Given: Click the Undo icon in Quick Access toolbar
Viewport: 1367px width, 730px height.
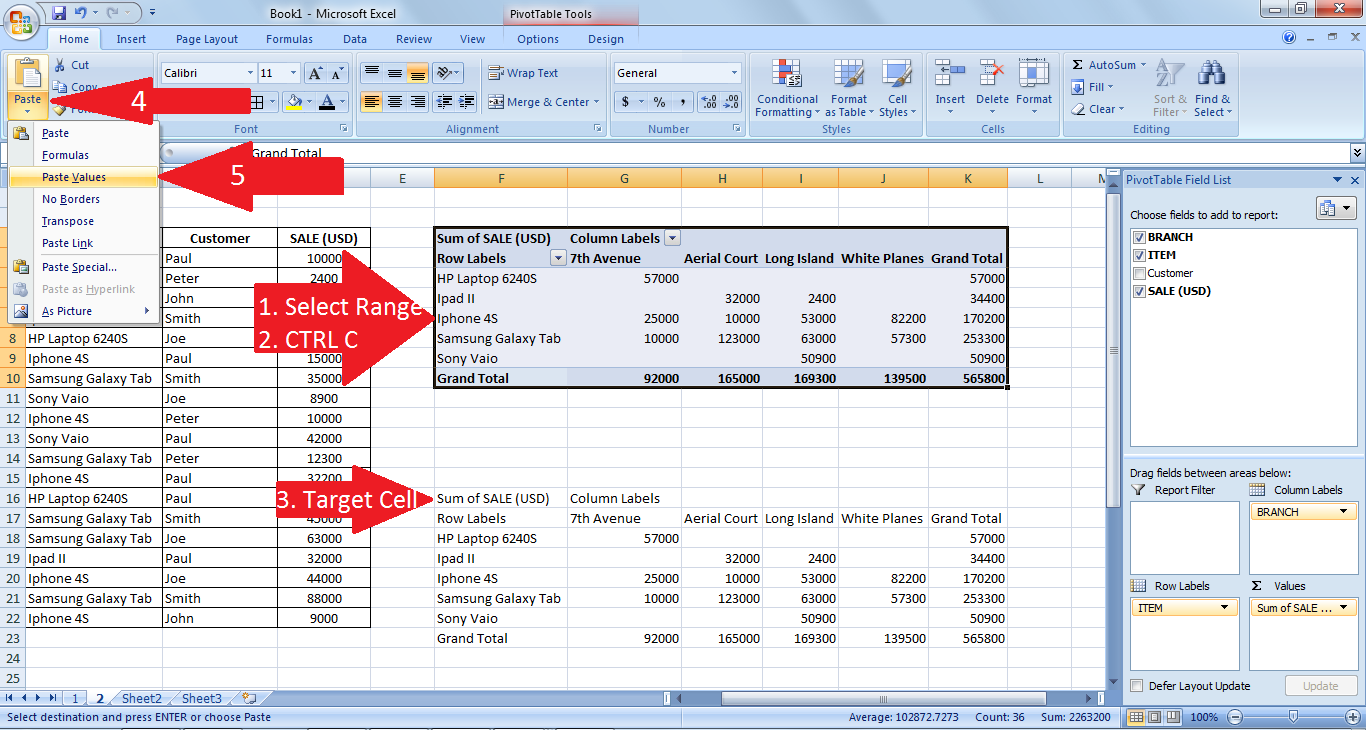Looking at the screenshot, I should click(x=80, y=13).
